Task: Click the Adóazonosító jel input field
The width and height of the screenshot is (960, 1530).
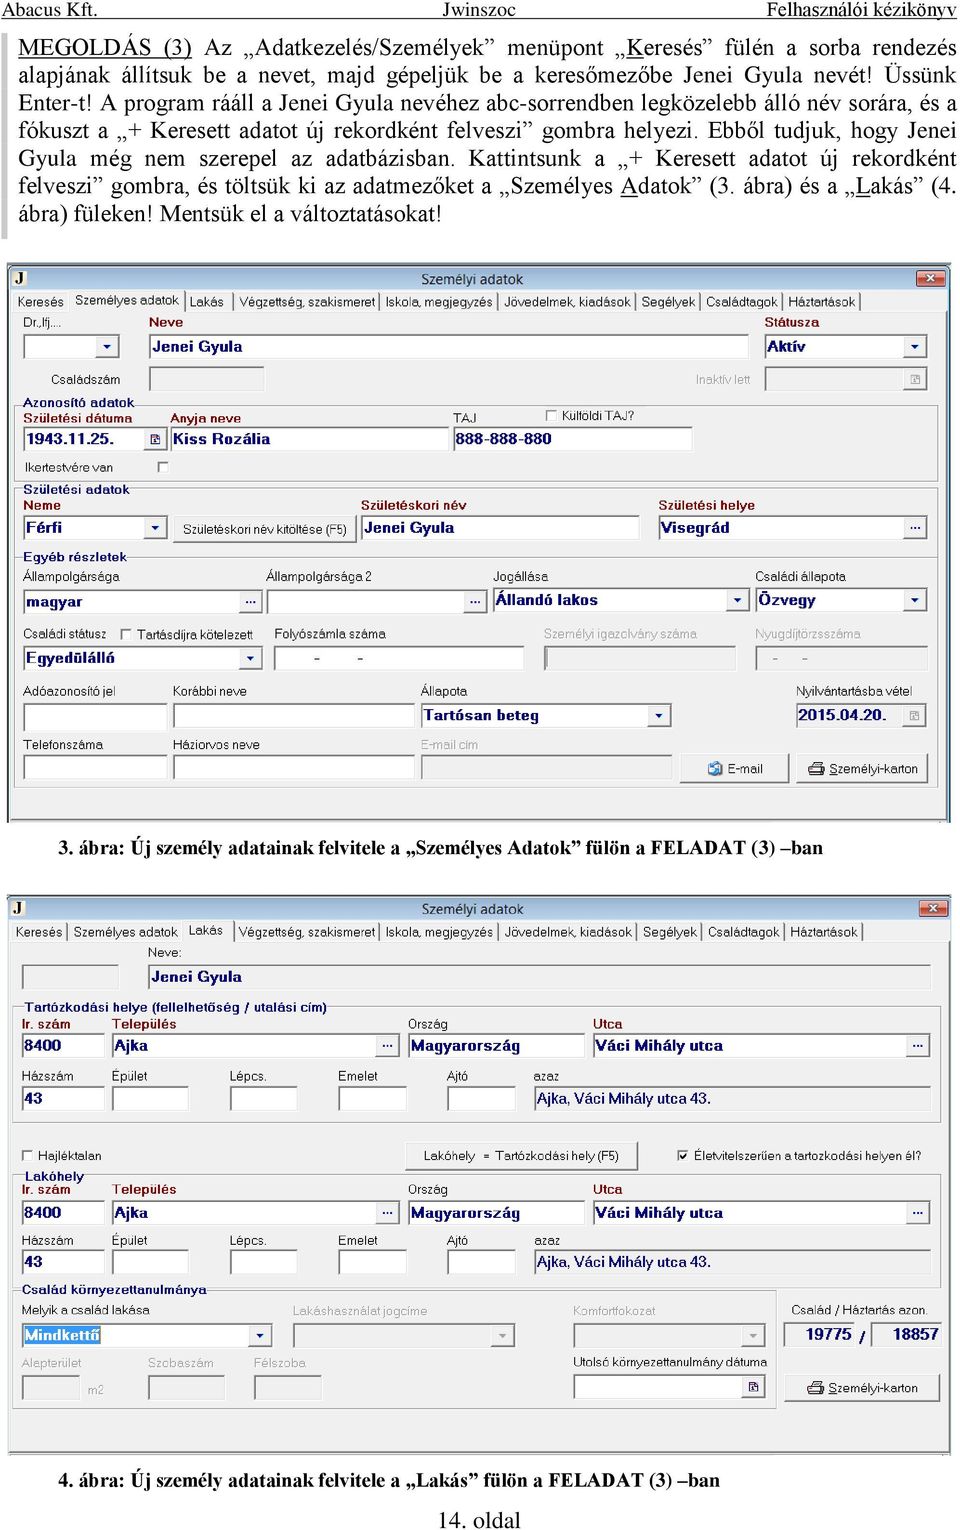Action: point(95,716)
